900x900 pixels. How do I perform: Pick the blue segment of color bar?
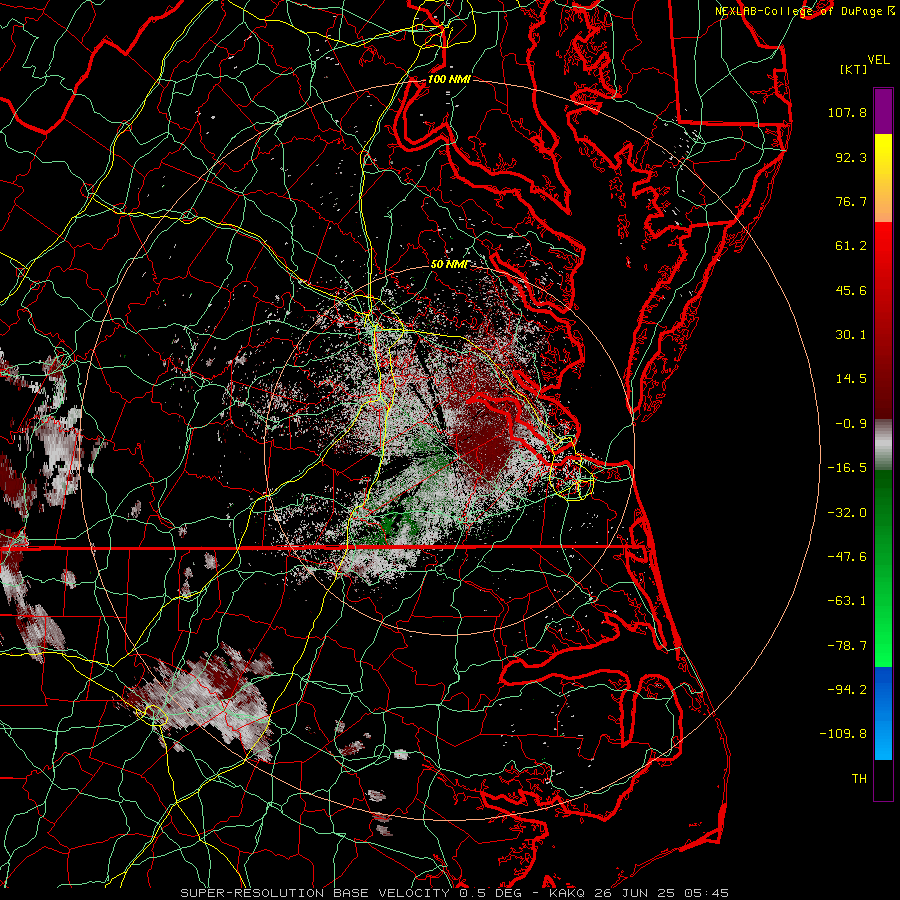(883, 713)
